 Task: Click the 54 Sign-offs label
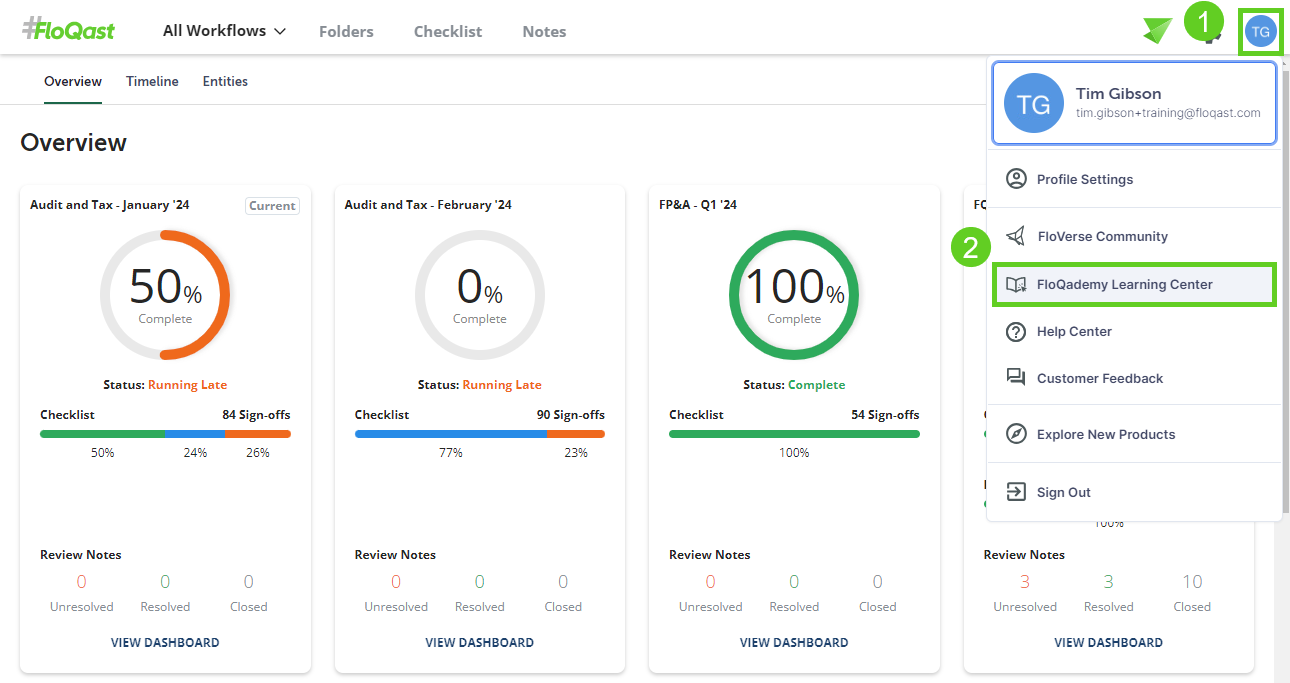(x=885, y=414)
